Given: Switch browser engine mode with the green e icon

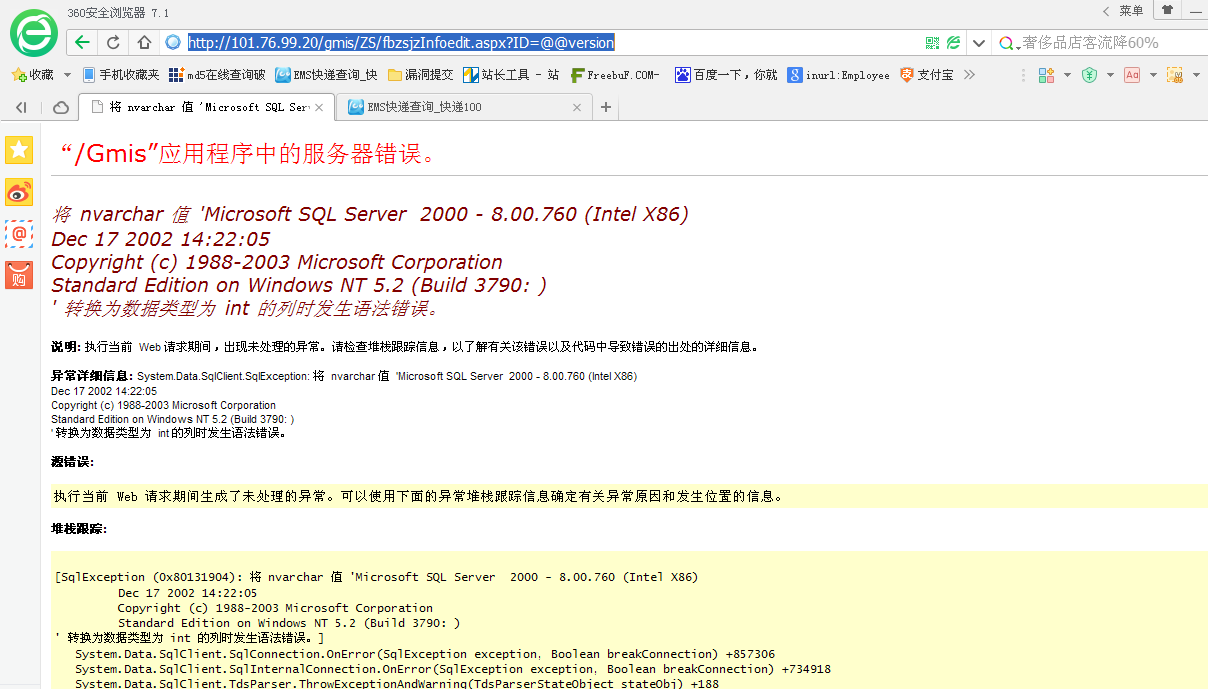Looking at the screenshot, I should coord(954,43).
